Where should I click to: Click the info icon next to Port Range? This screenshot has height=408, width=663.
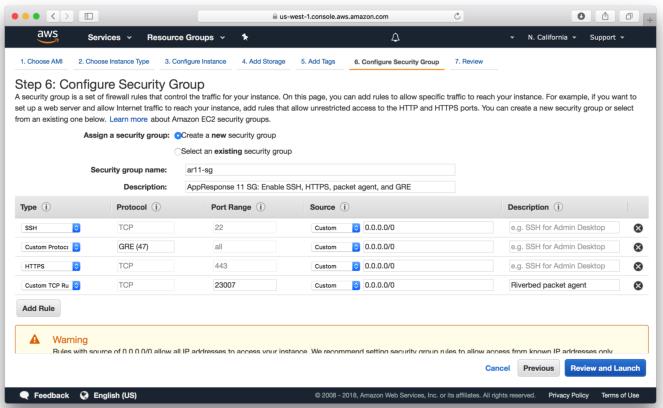point(260,207)
